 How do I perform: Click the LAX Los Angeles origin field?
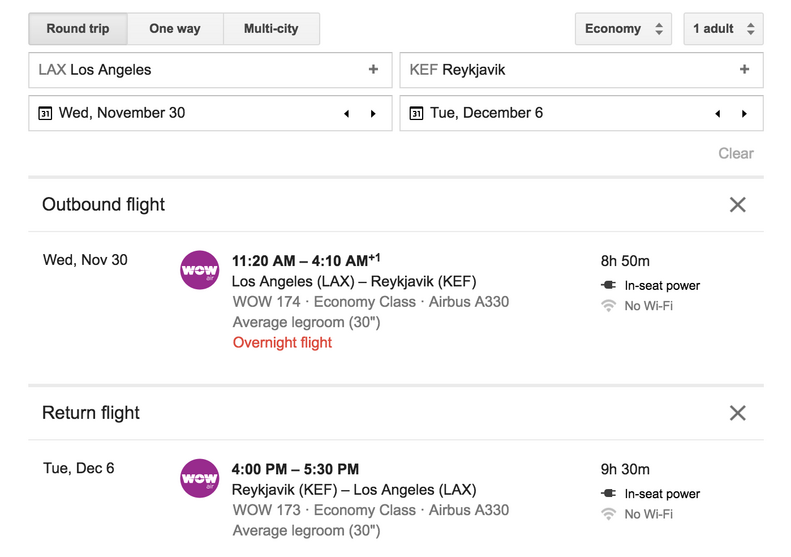coord(210,70)
